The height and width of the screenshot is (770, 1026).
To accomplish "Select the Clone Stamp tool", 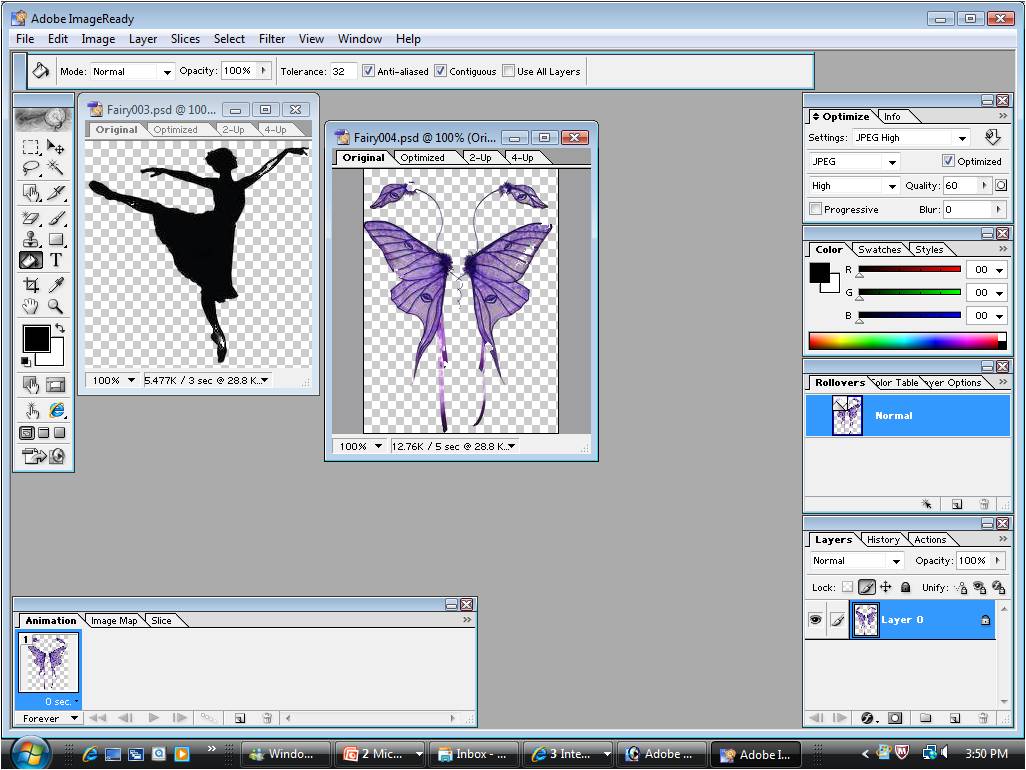I will pos(30,237).
